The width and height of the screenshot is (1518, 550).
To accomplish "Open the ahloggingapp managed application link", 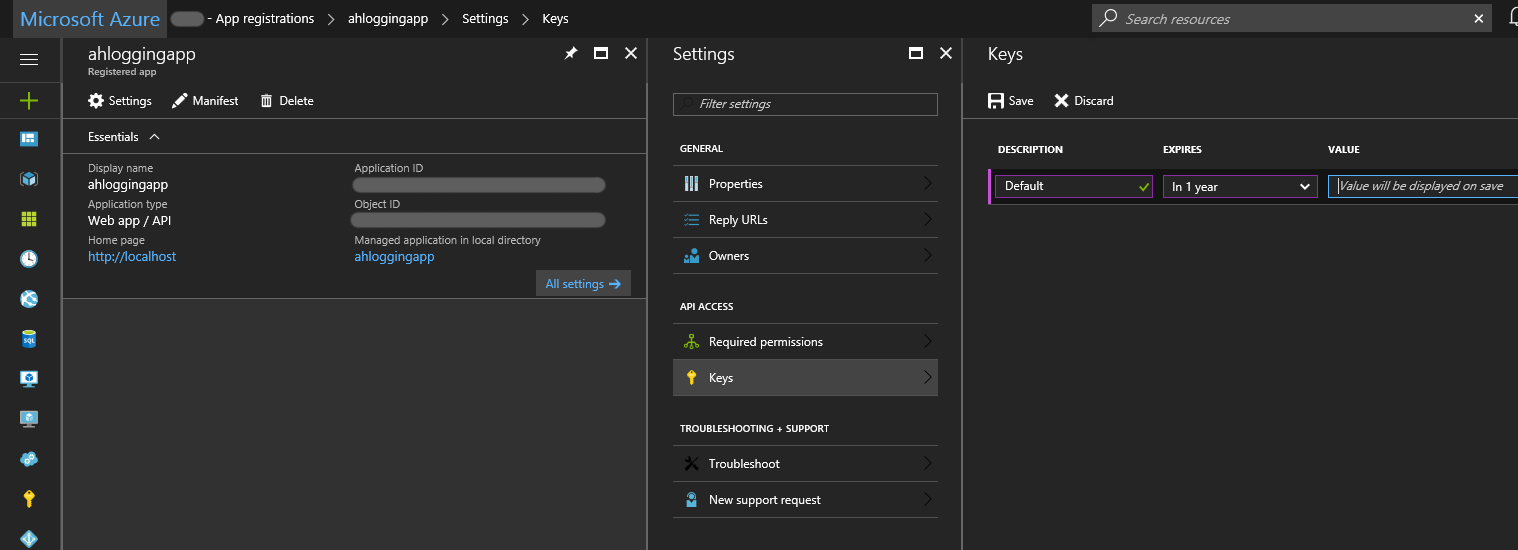I will click(x=394, y=256).
